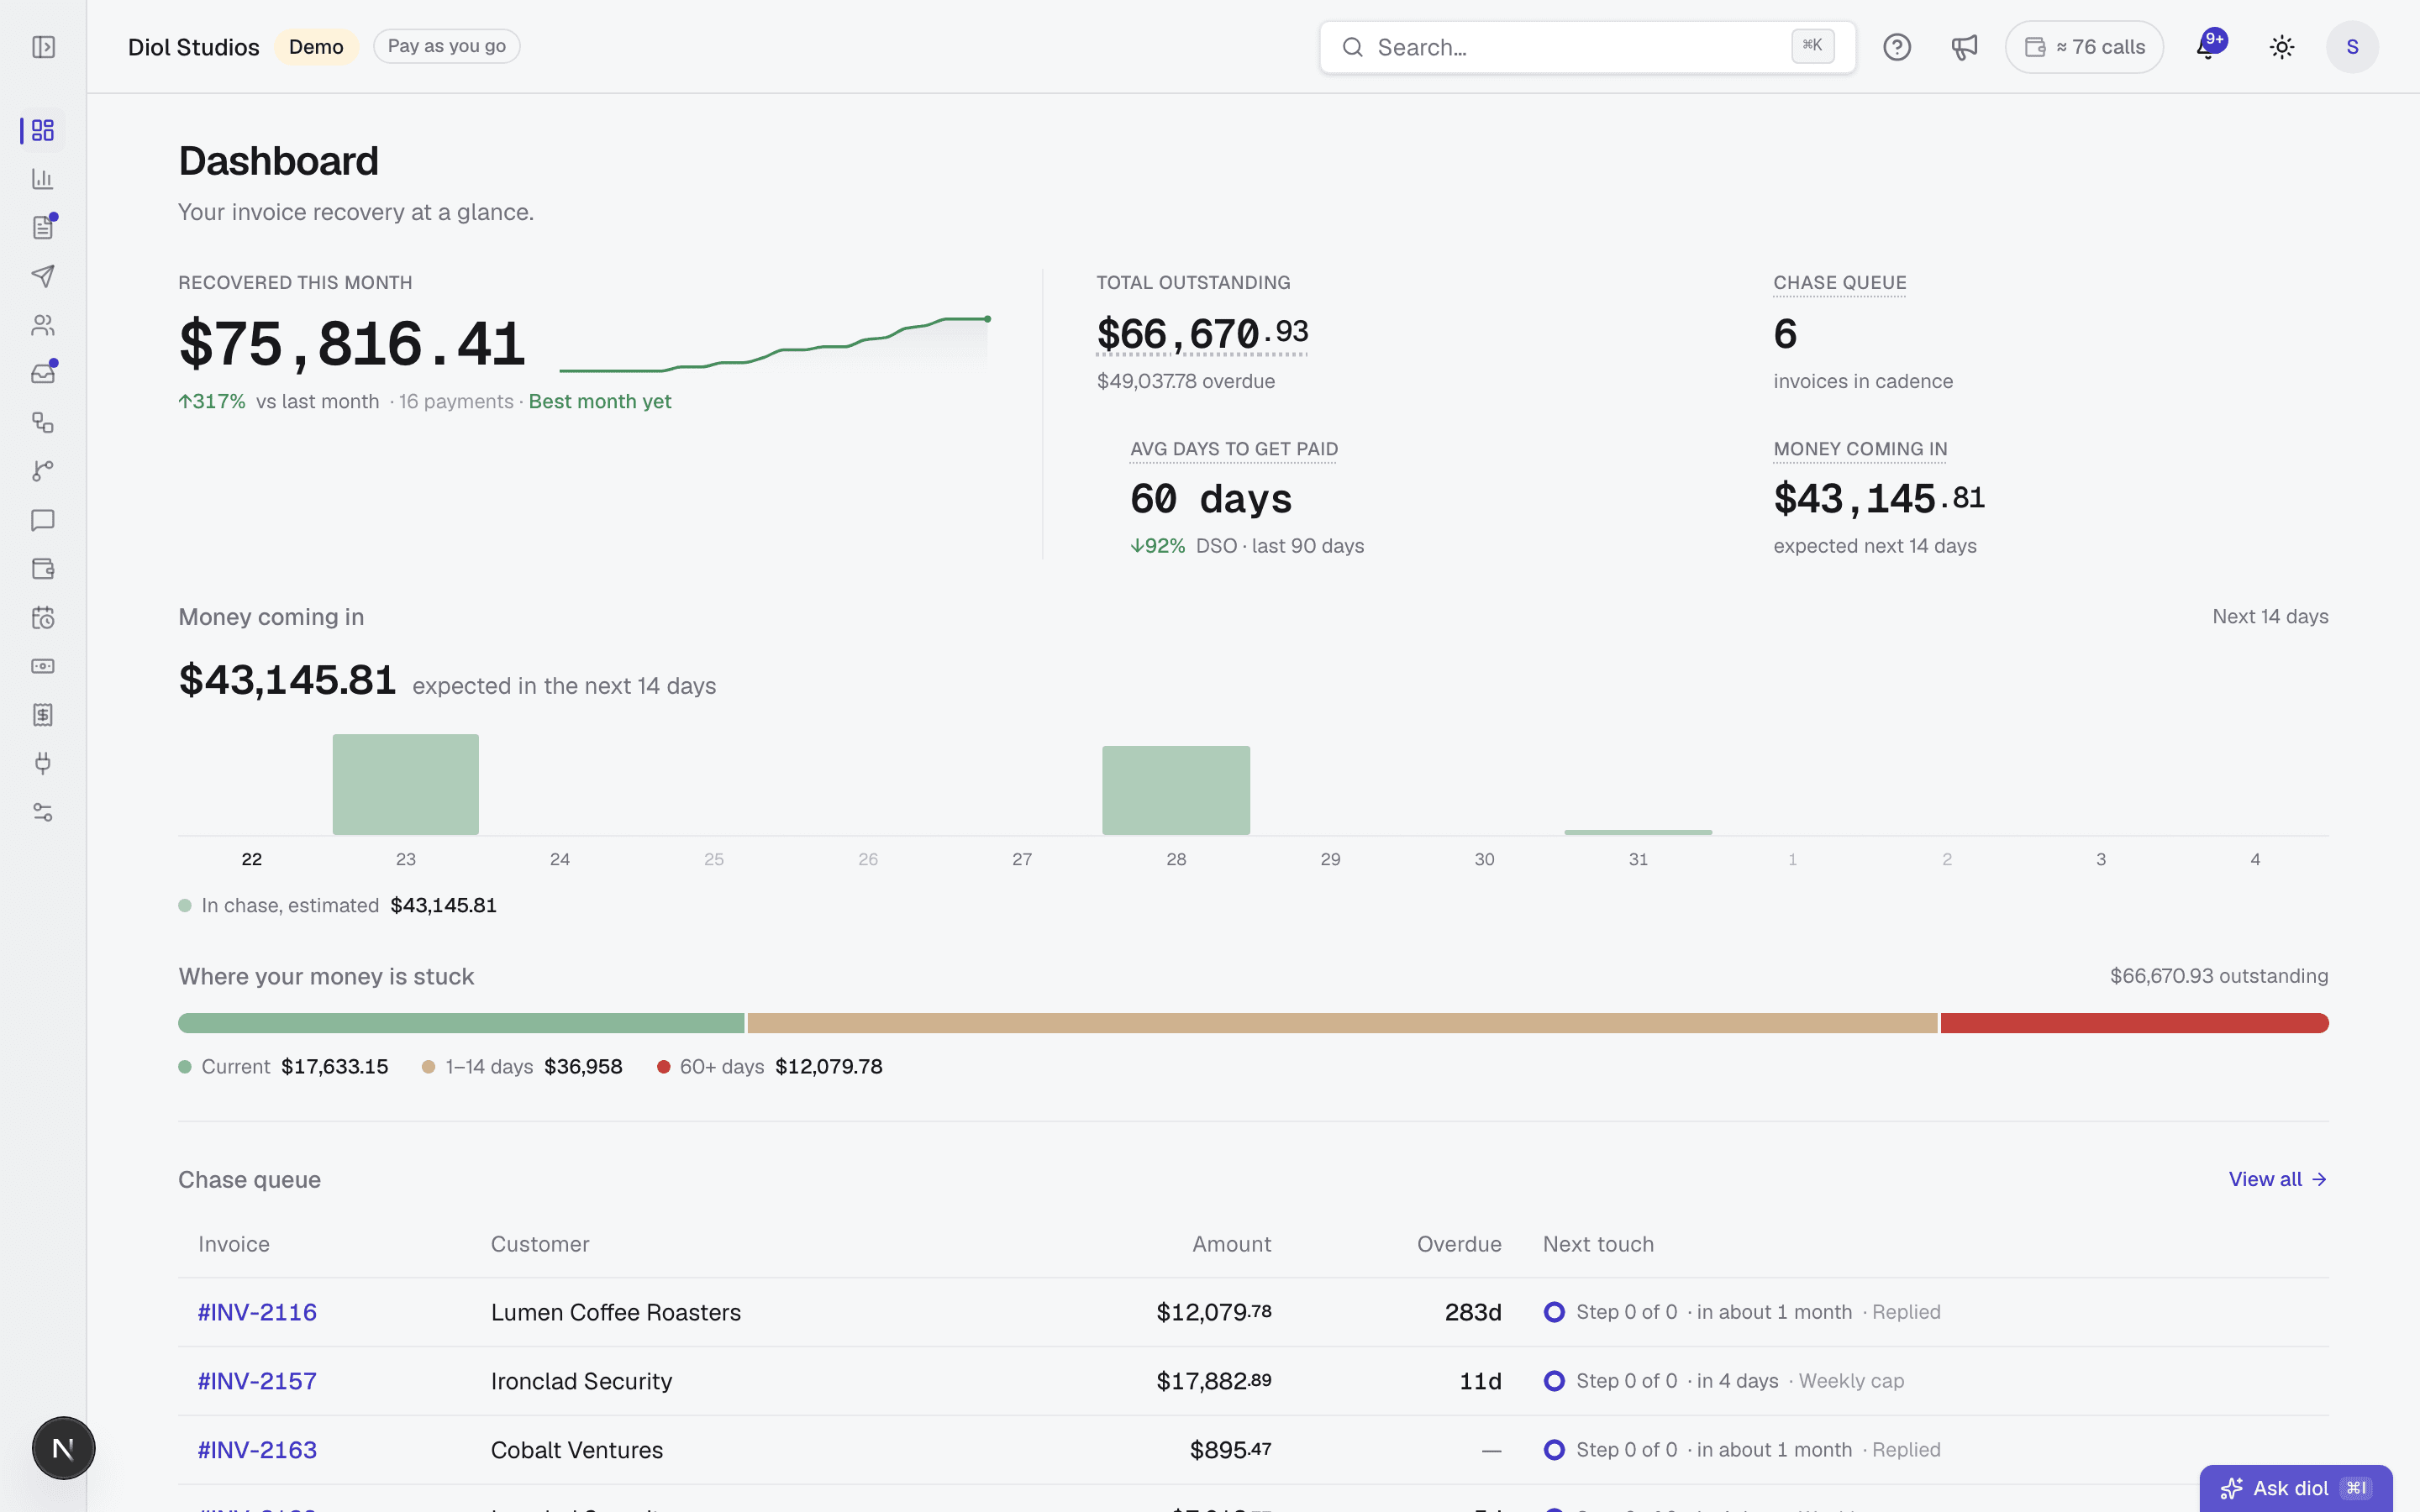Click the recovered this month sparkline
The width and height of the screenshot is (2420, 1512).
(x=775, y=344)
